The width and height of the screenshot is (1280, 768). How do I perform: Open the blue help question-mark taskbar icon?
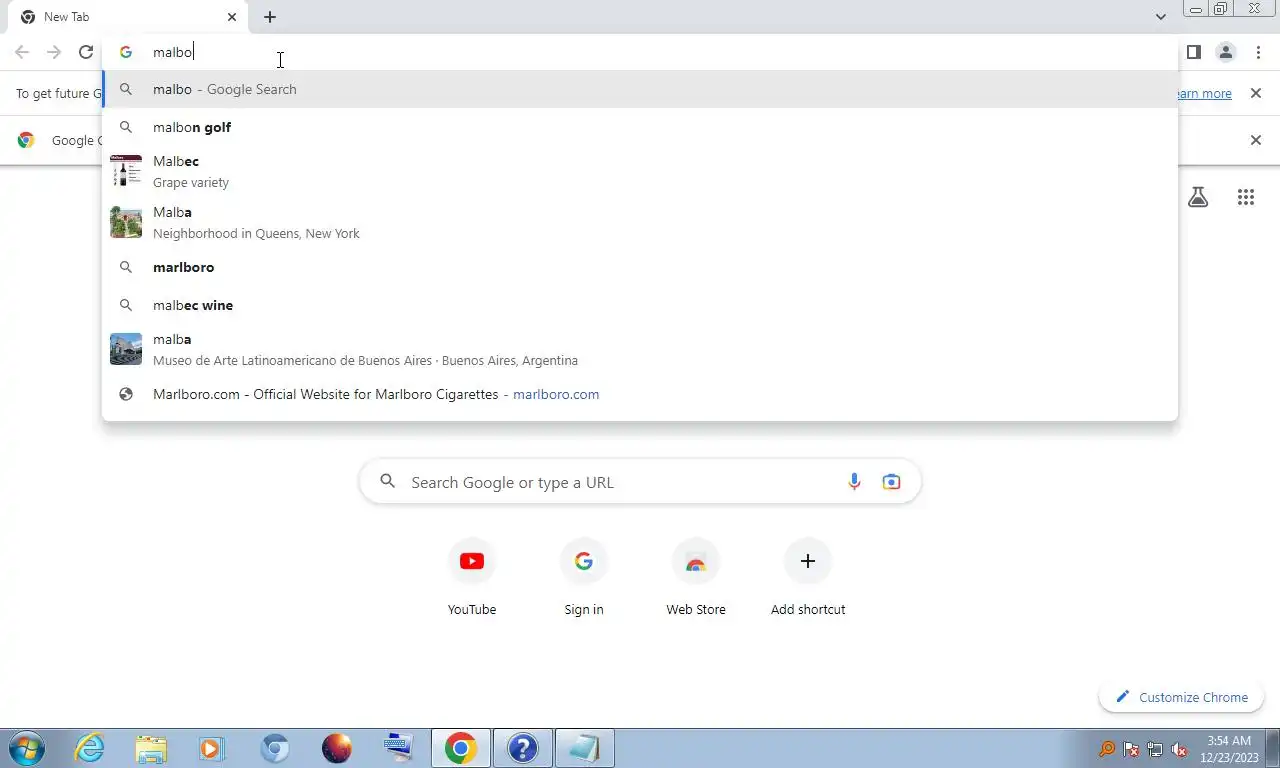pos(522,748)
